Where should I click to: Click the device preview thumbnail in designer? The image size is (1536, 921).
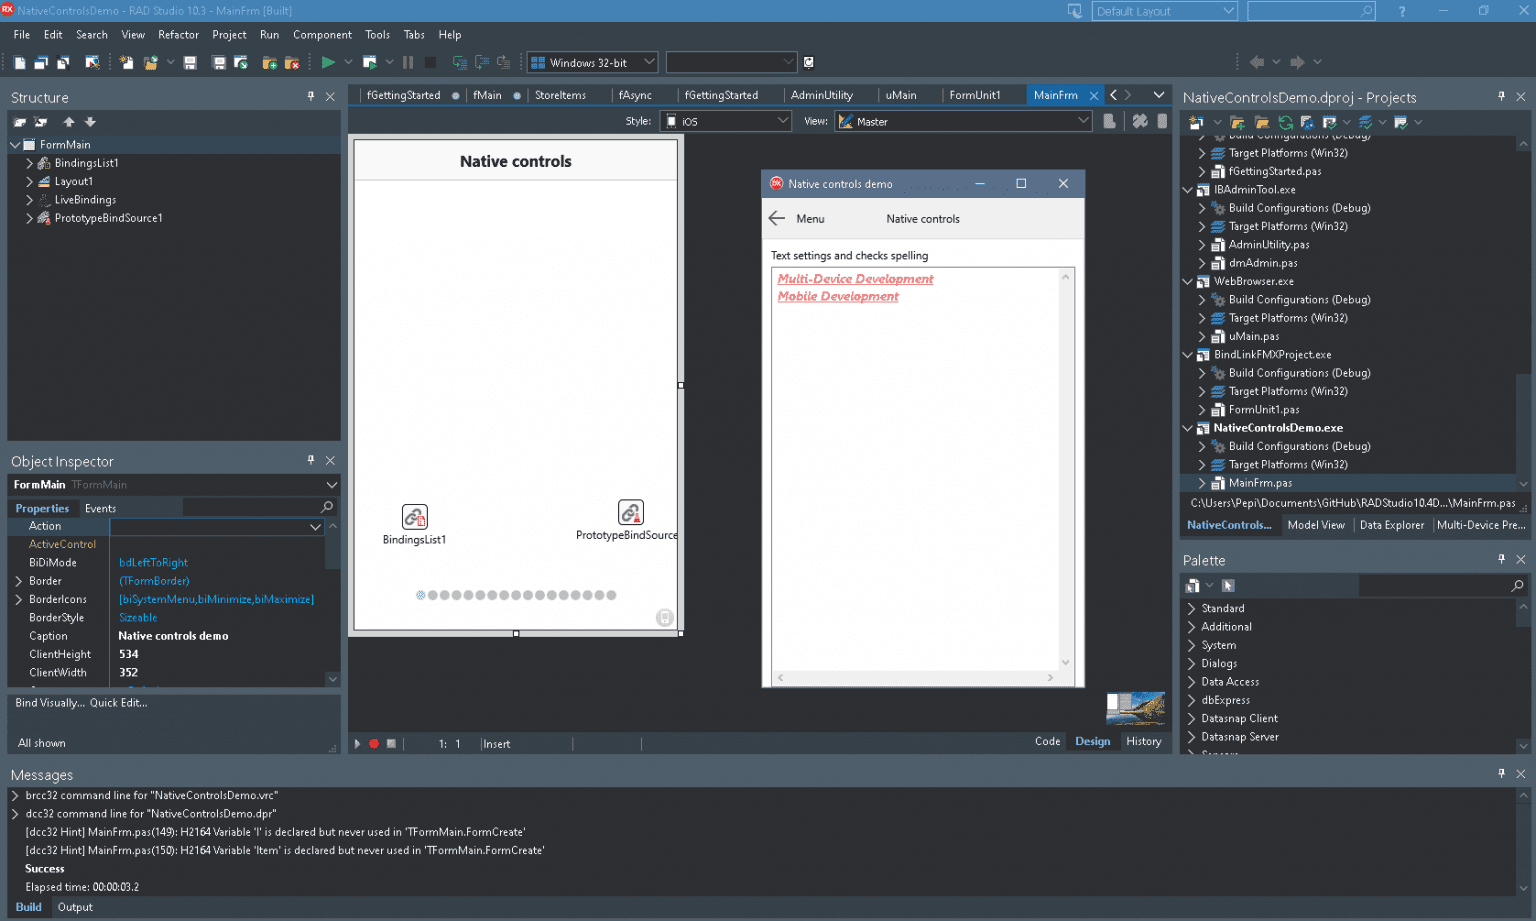(x=1136, y=707)
